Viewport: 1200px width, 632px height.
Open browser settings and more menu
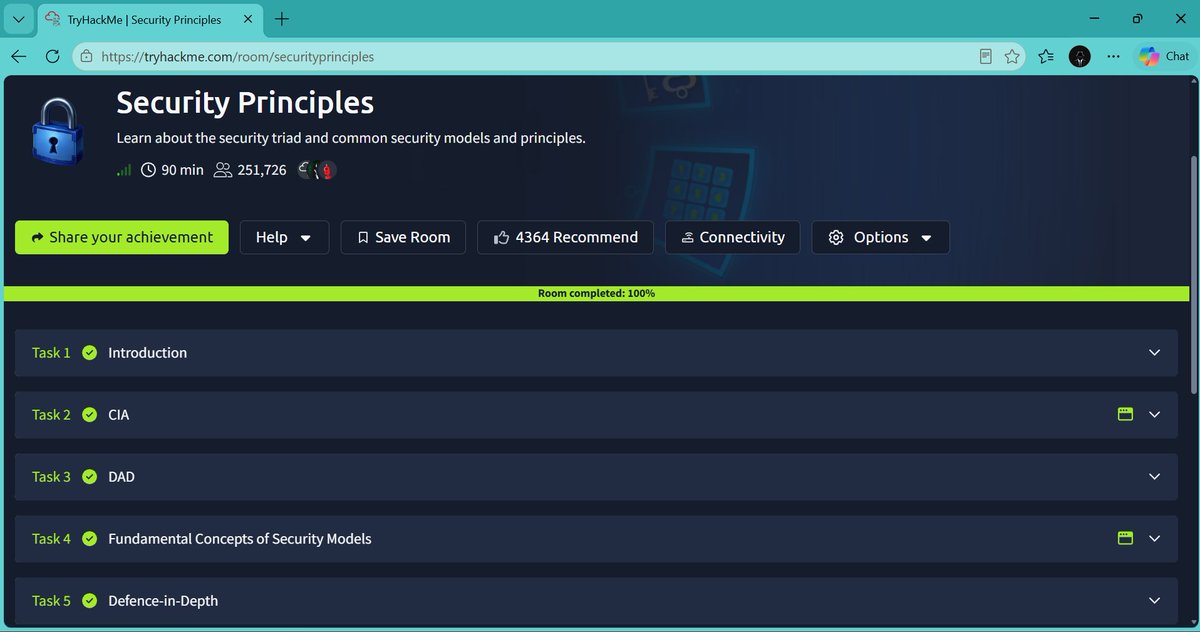click(x=1114, y=57)
